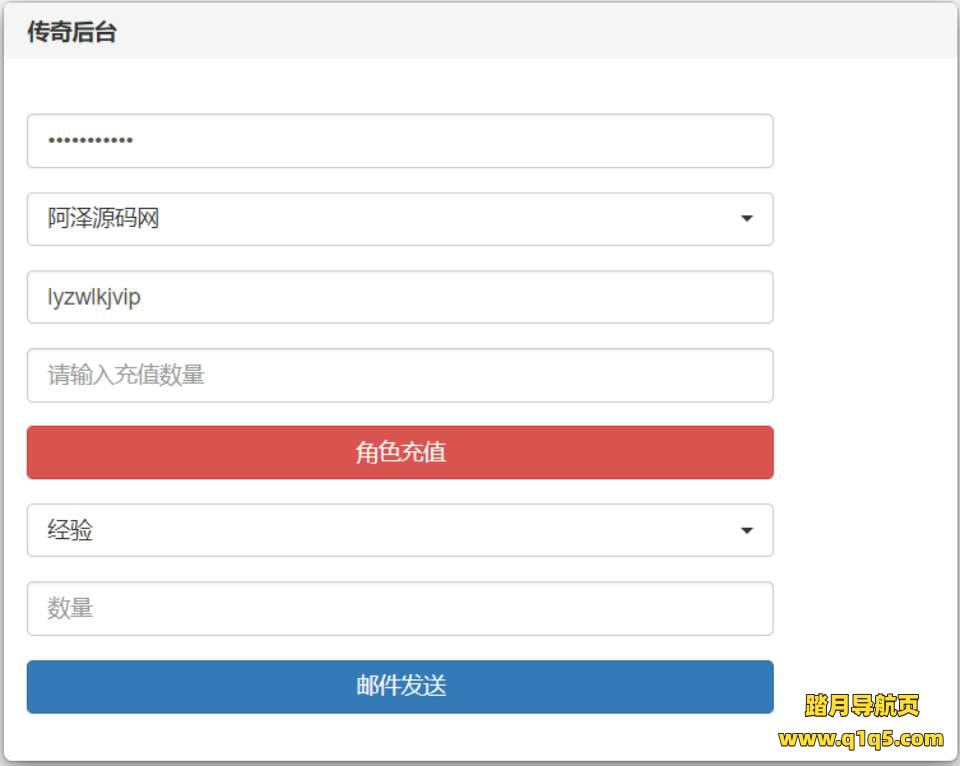Click the 邮件发送 label on blue button
This screenshot has height=766, width=960.
pyautogui.click(x=400, y=686)
